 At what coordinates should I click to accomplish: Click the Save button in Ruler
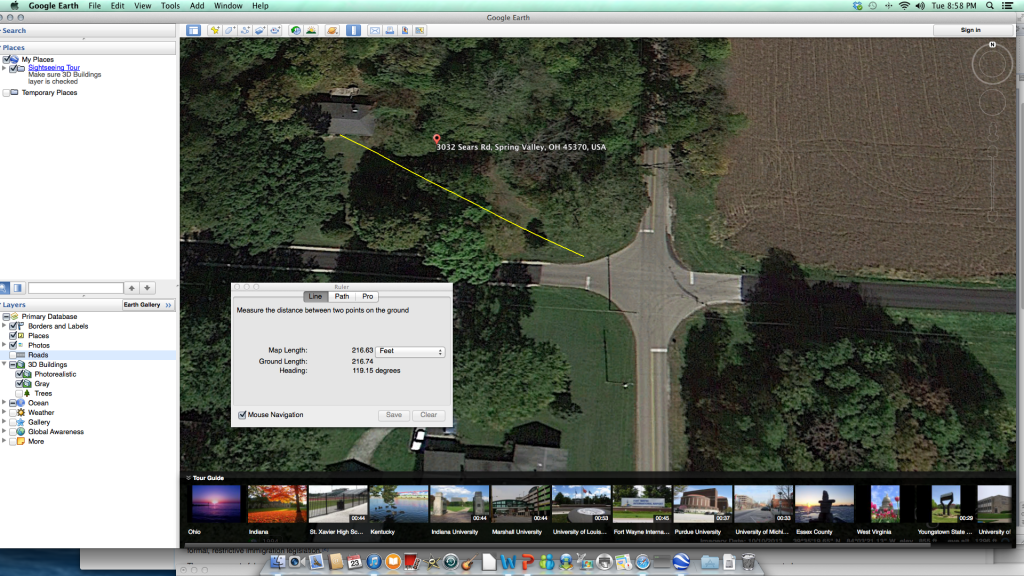[394, 415]
